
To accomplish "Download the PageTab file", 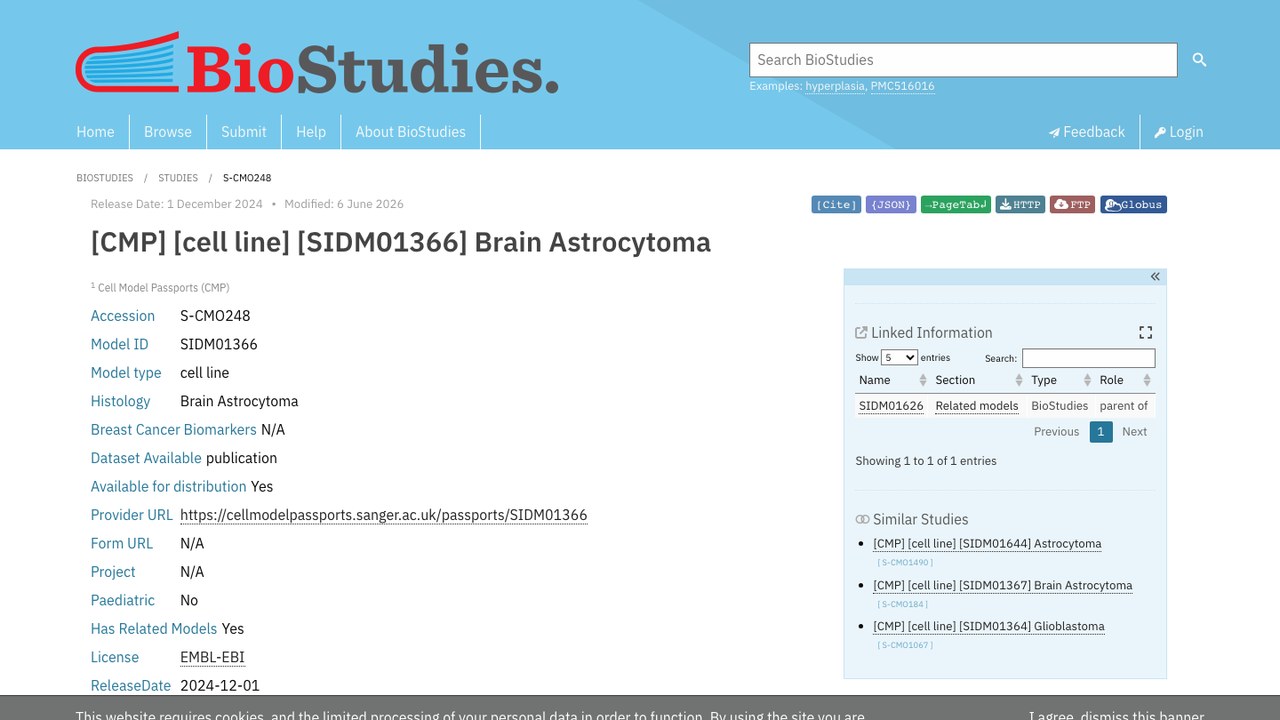I will coord(956,205).
